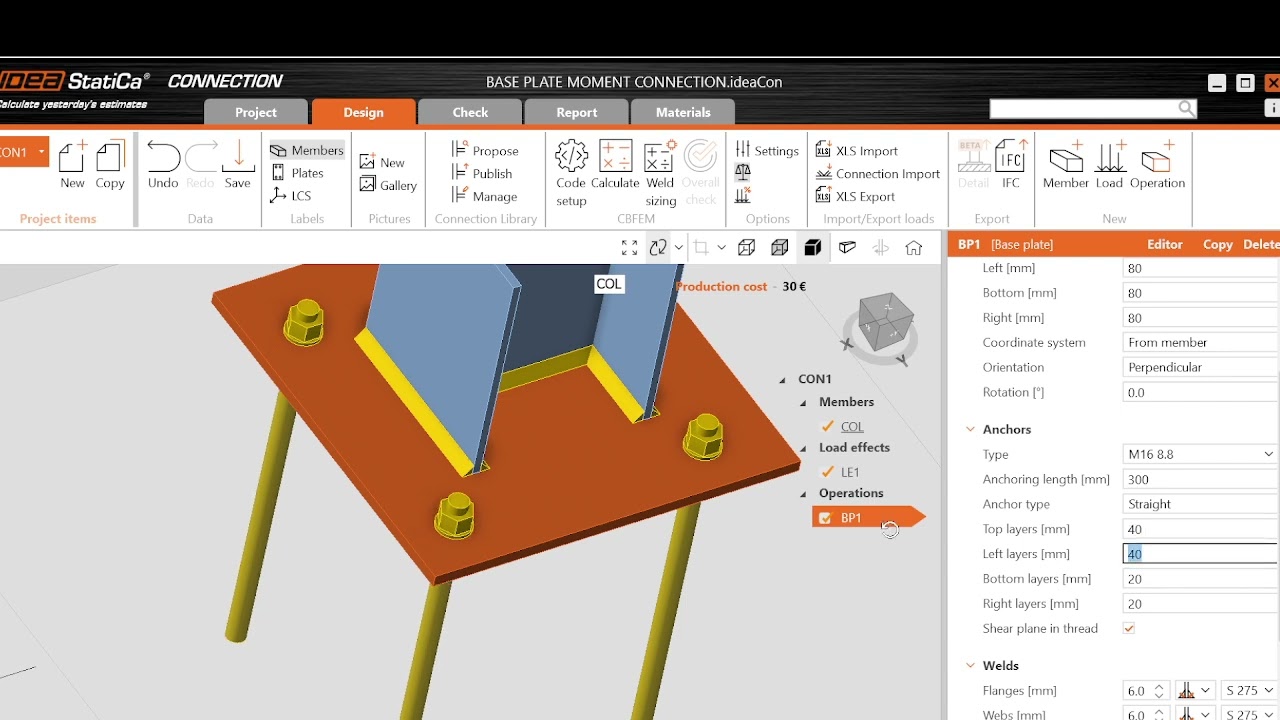Collapse the Welds section
The width and height of the screenshot is (1280, 720).
[x=970, y=665]
